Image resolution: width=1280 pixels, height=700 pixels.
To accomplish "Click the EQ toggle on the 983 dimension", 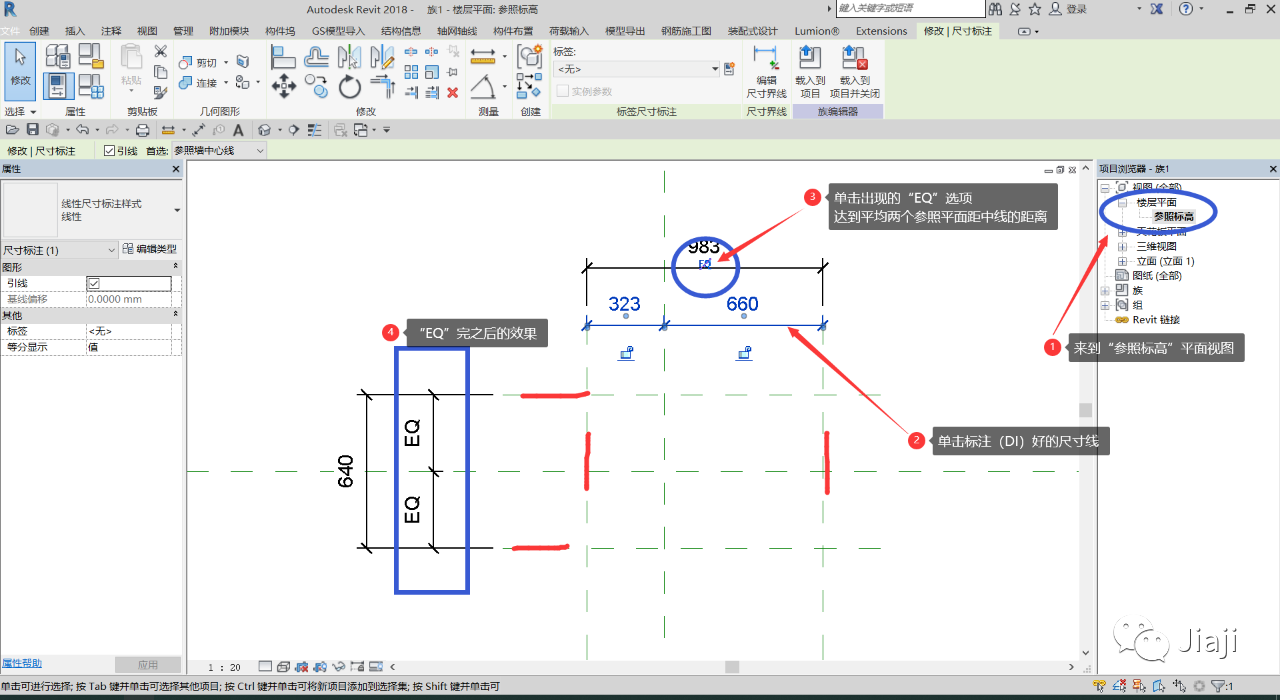I will pos(705,264).
